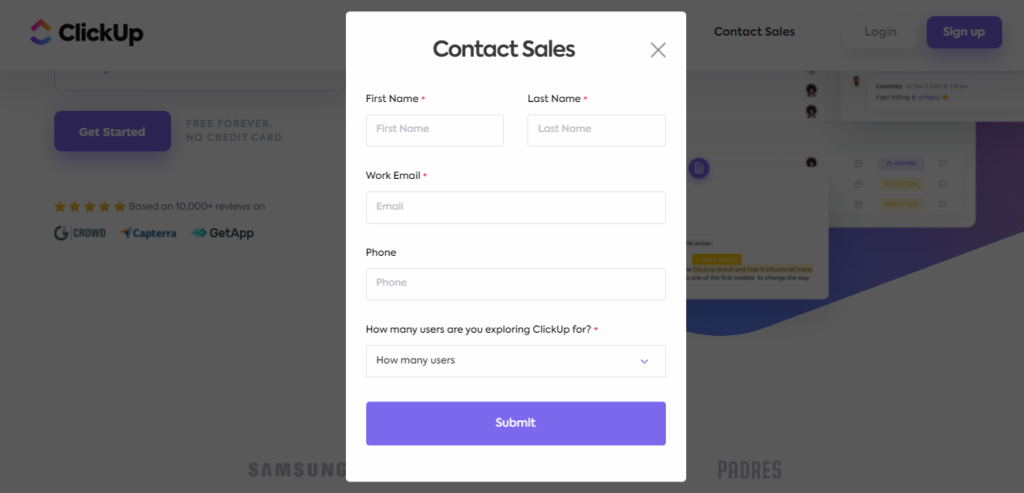Click the five-star rating icons
Screen dimensions: 1024x493
89,206
